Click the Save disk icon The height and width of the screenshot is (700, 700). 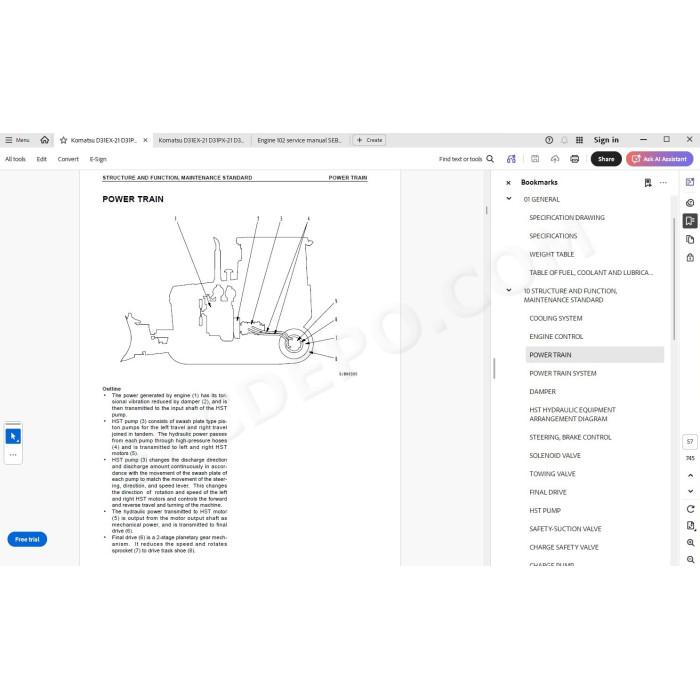[535, 159]
